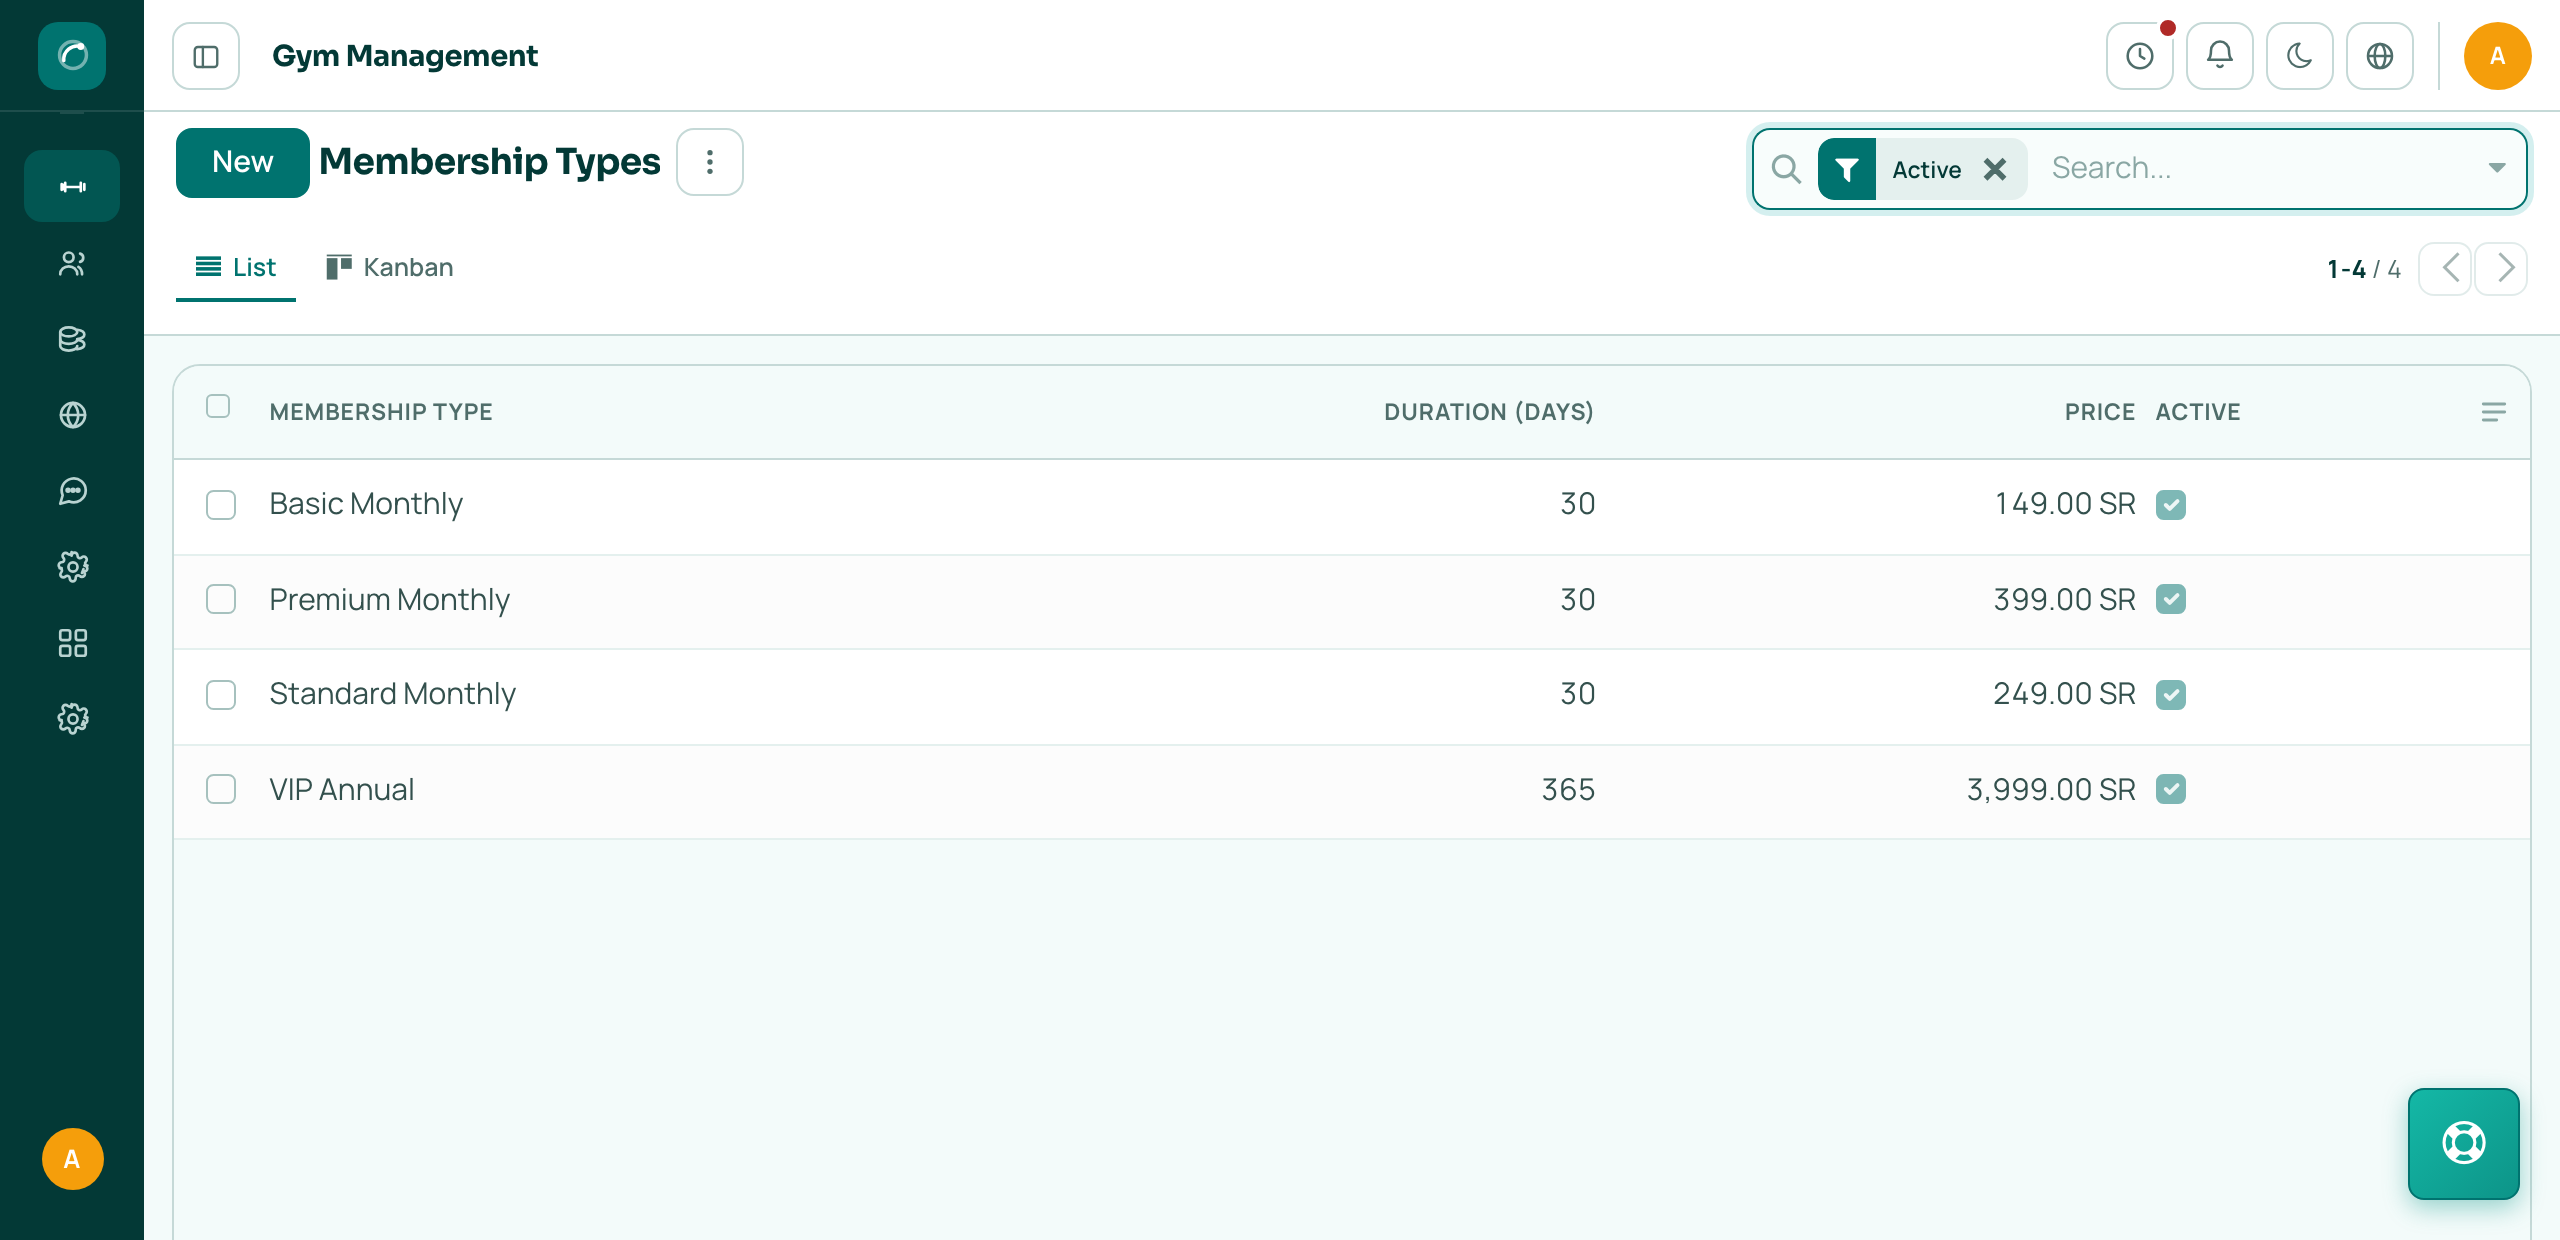Switch to the Kanban view tab

pyautogui.click(x=390, y=267)
